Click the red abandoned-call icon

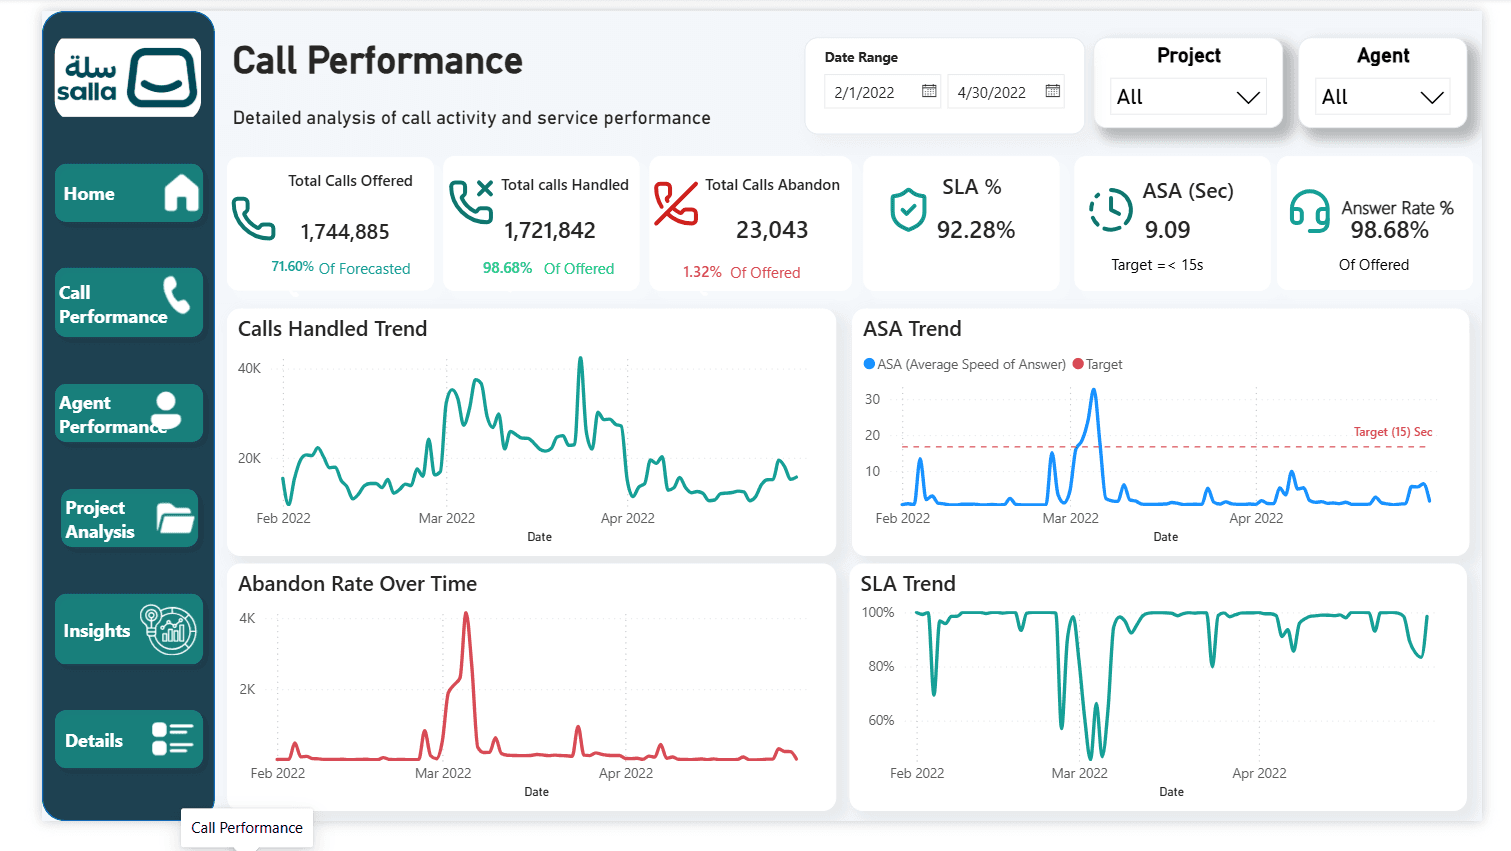point(676,203)
